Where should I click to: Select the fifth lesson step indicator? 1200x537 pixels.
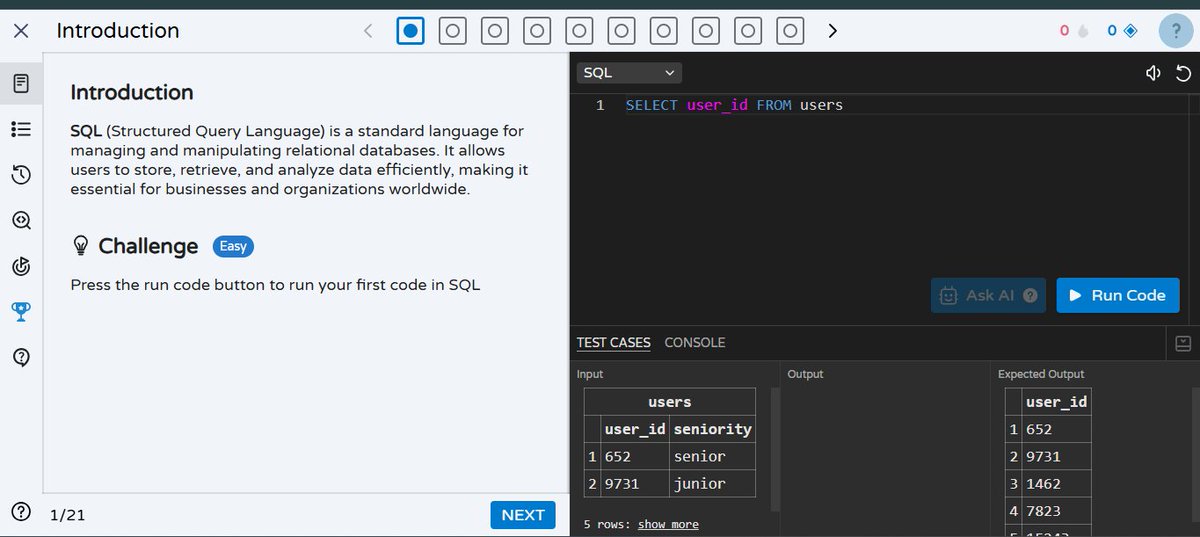point(578,31)
